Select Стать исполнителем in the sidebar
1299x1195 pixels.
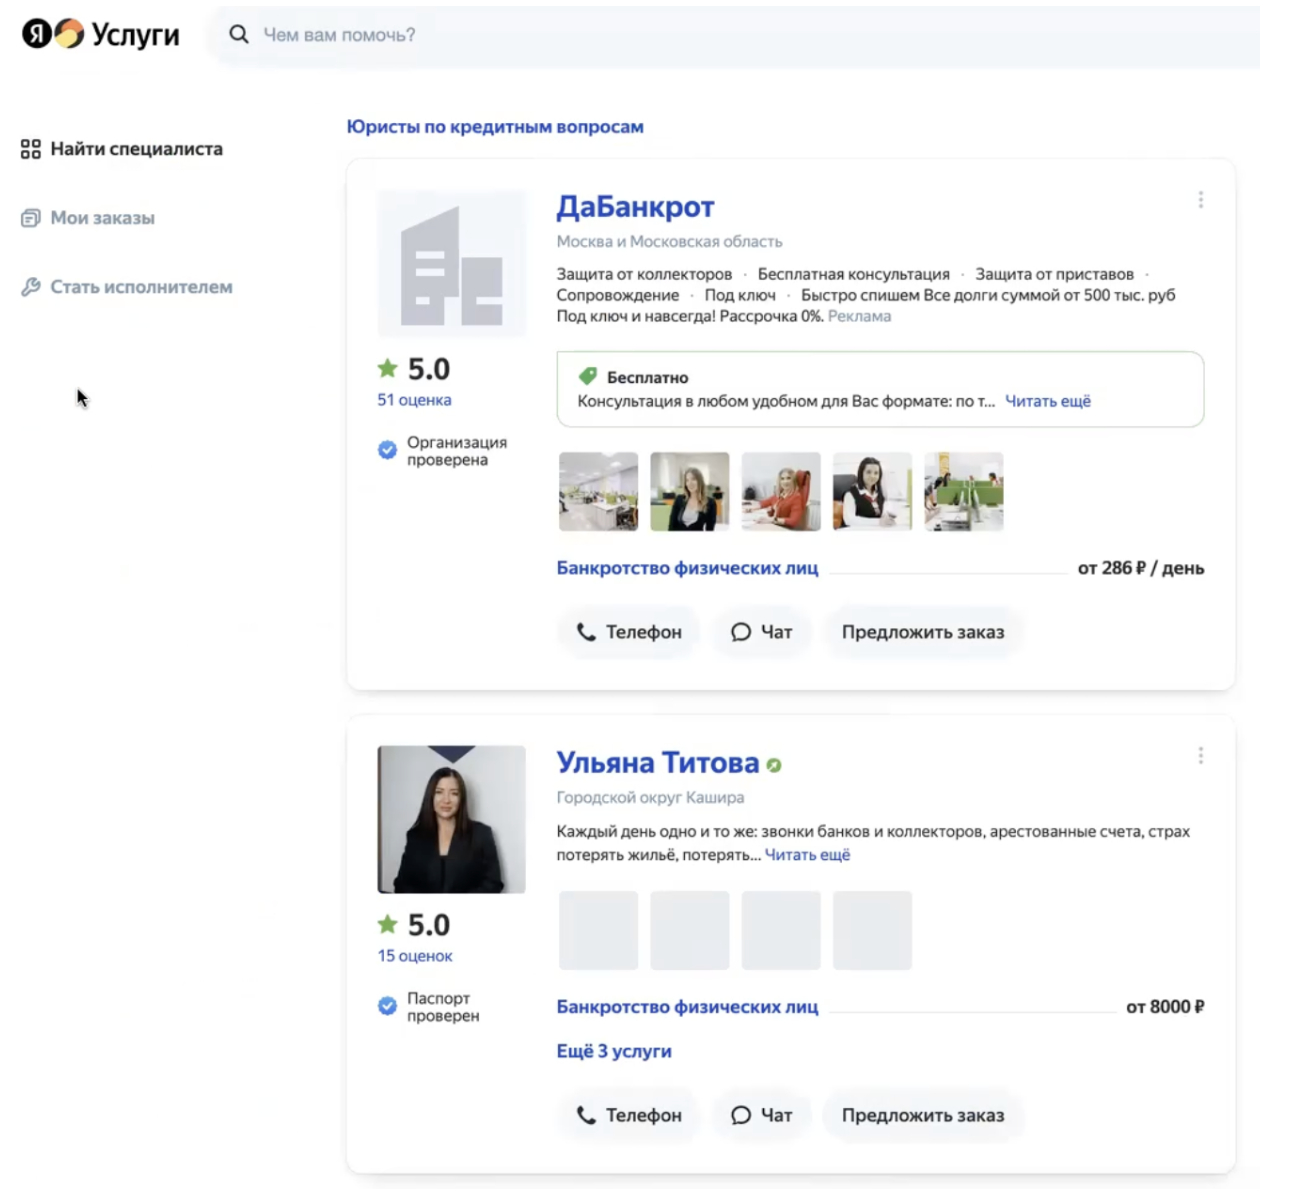coord(141,287)
